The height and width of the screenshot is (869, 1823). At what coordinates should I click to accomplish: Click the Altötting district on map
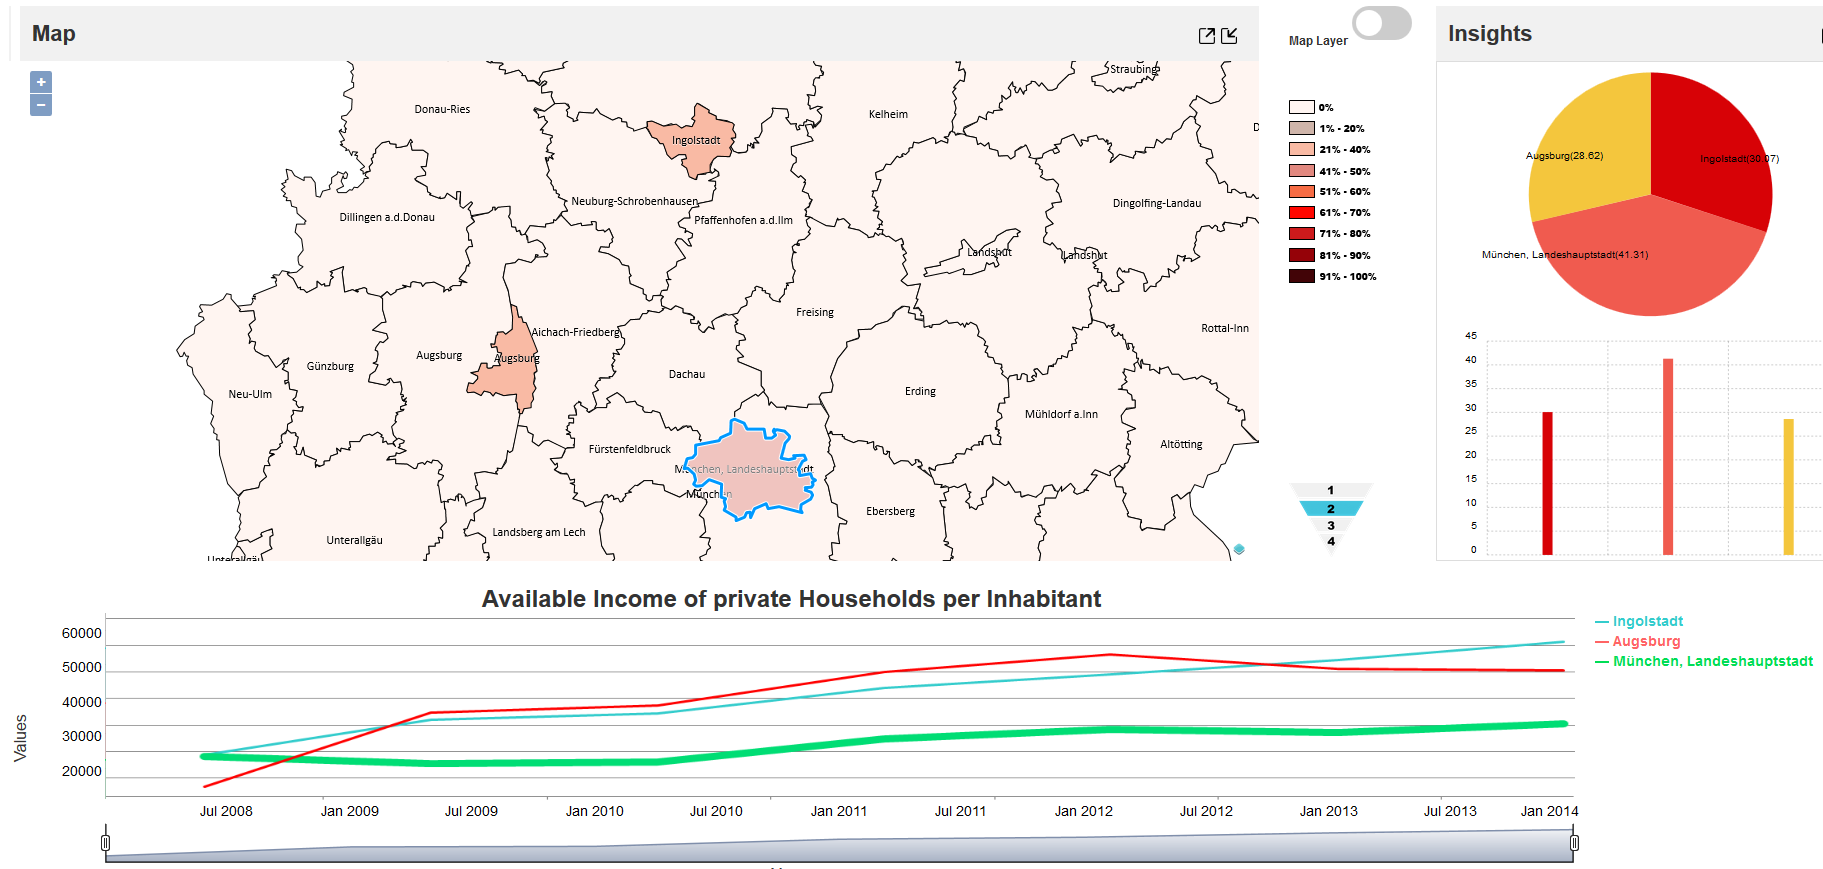(1181, 445)
